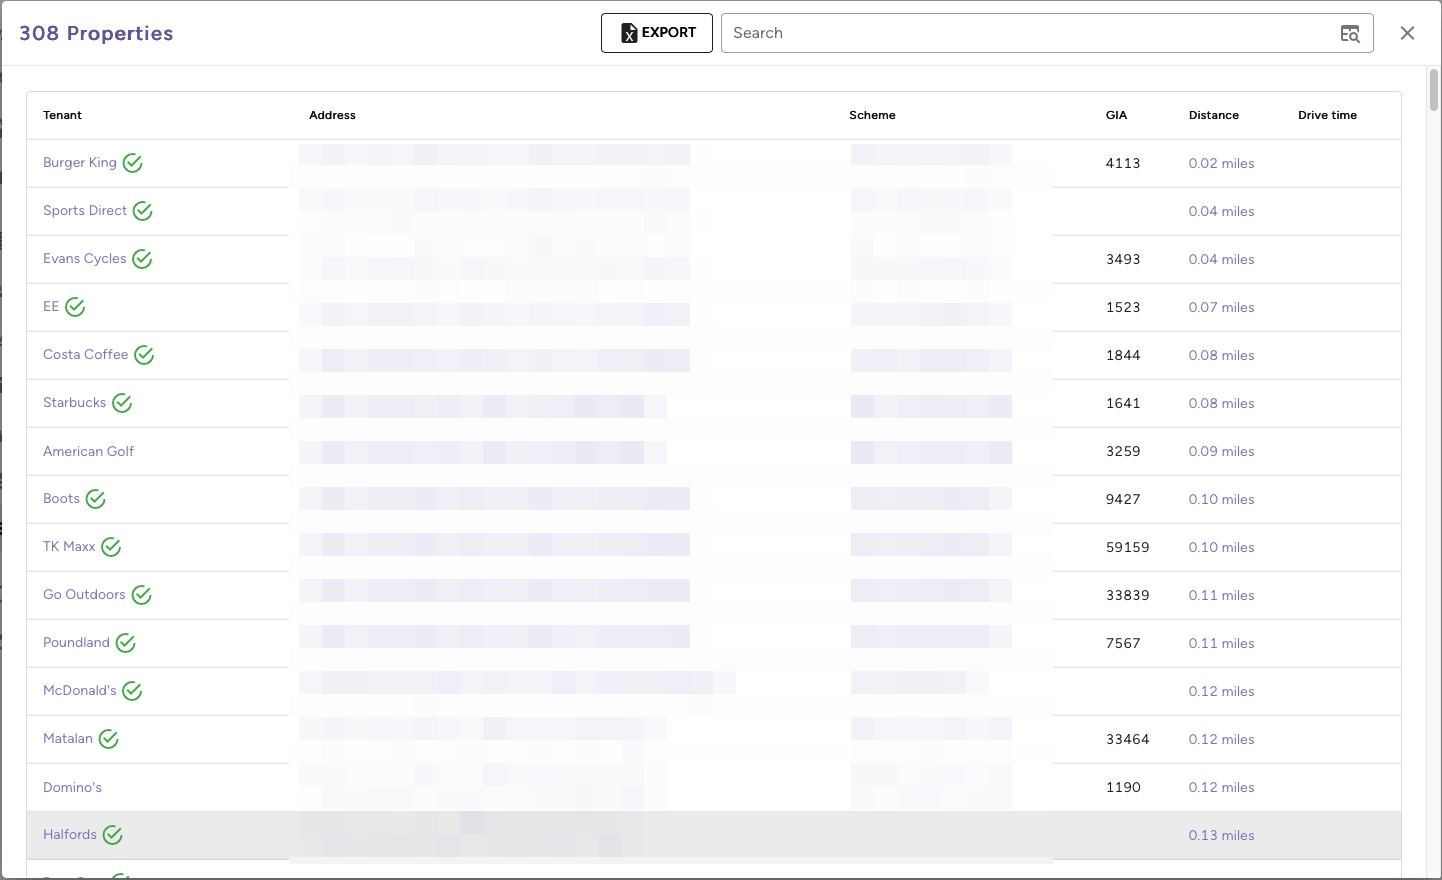Click inside the Search input field
This screenshot has width=1442, height=880.
pyautogui.click(x=1000, y=33)
